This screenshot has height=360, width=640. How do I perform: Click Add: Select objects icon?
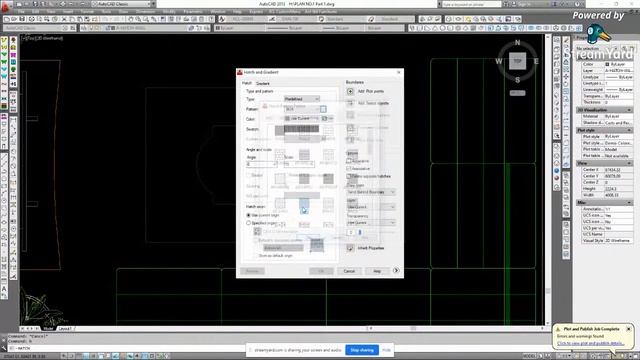(350, 103)
